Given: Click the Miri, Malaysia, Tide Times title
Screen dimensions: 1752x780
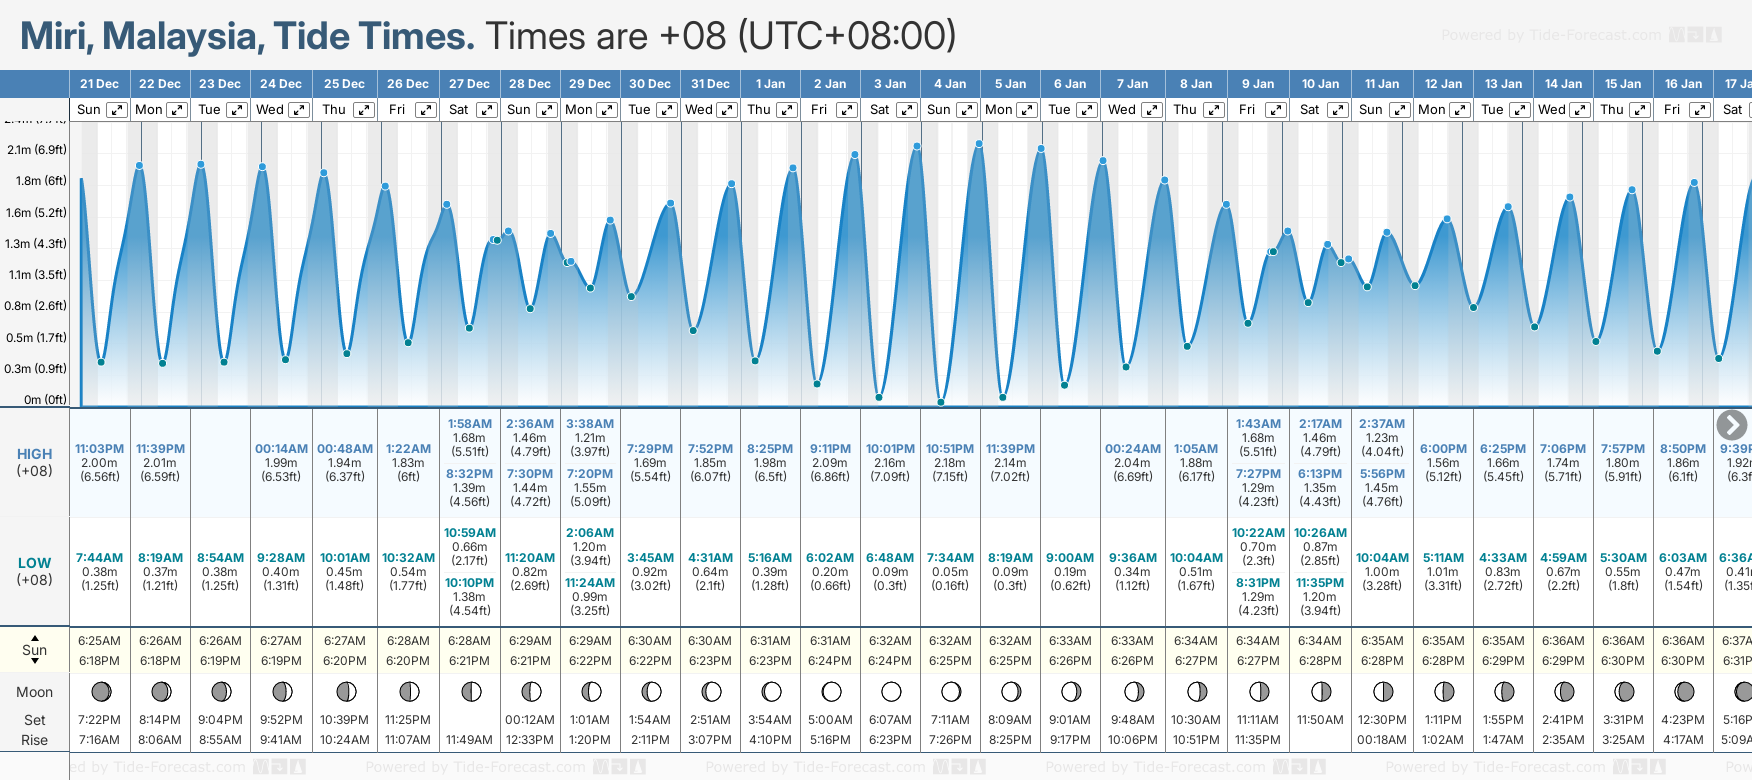Looking at the screenshot, I should pos(247,36).
